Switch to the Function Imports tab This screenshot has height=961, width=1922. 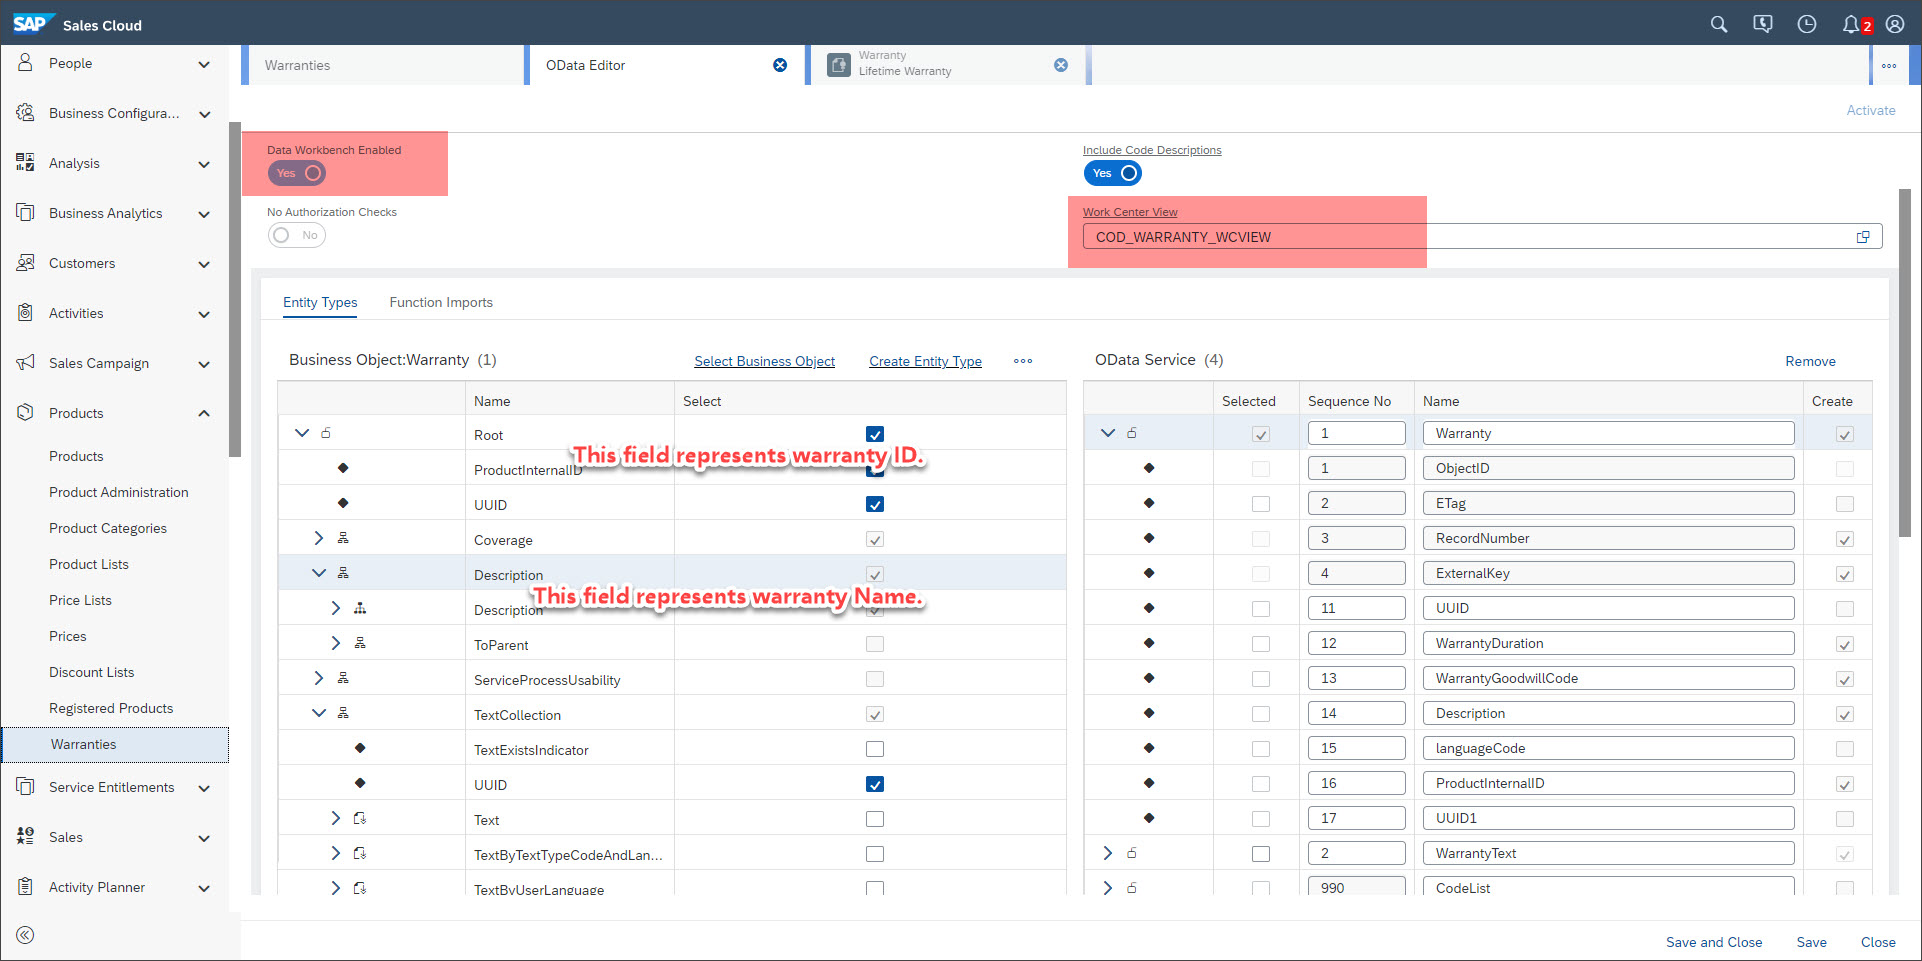(441, 302)
